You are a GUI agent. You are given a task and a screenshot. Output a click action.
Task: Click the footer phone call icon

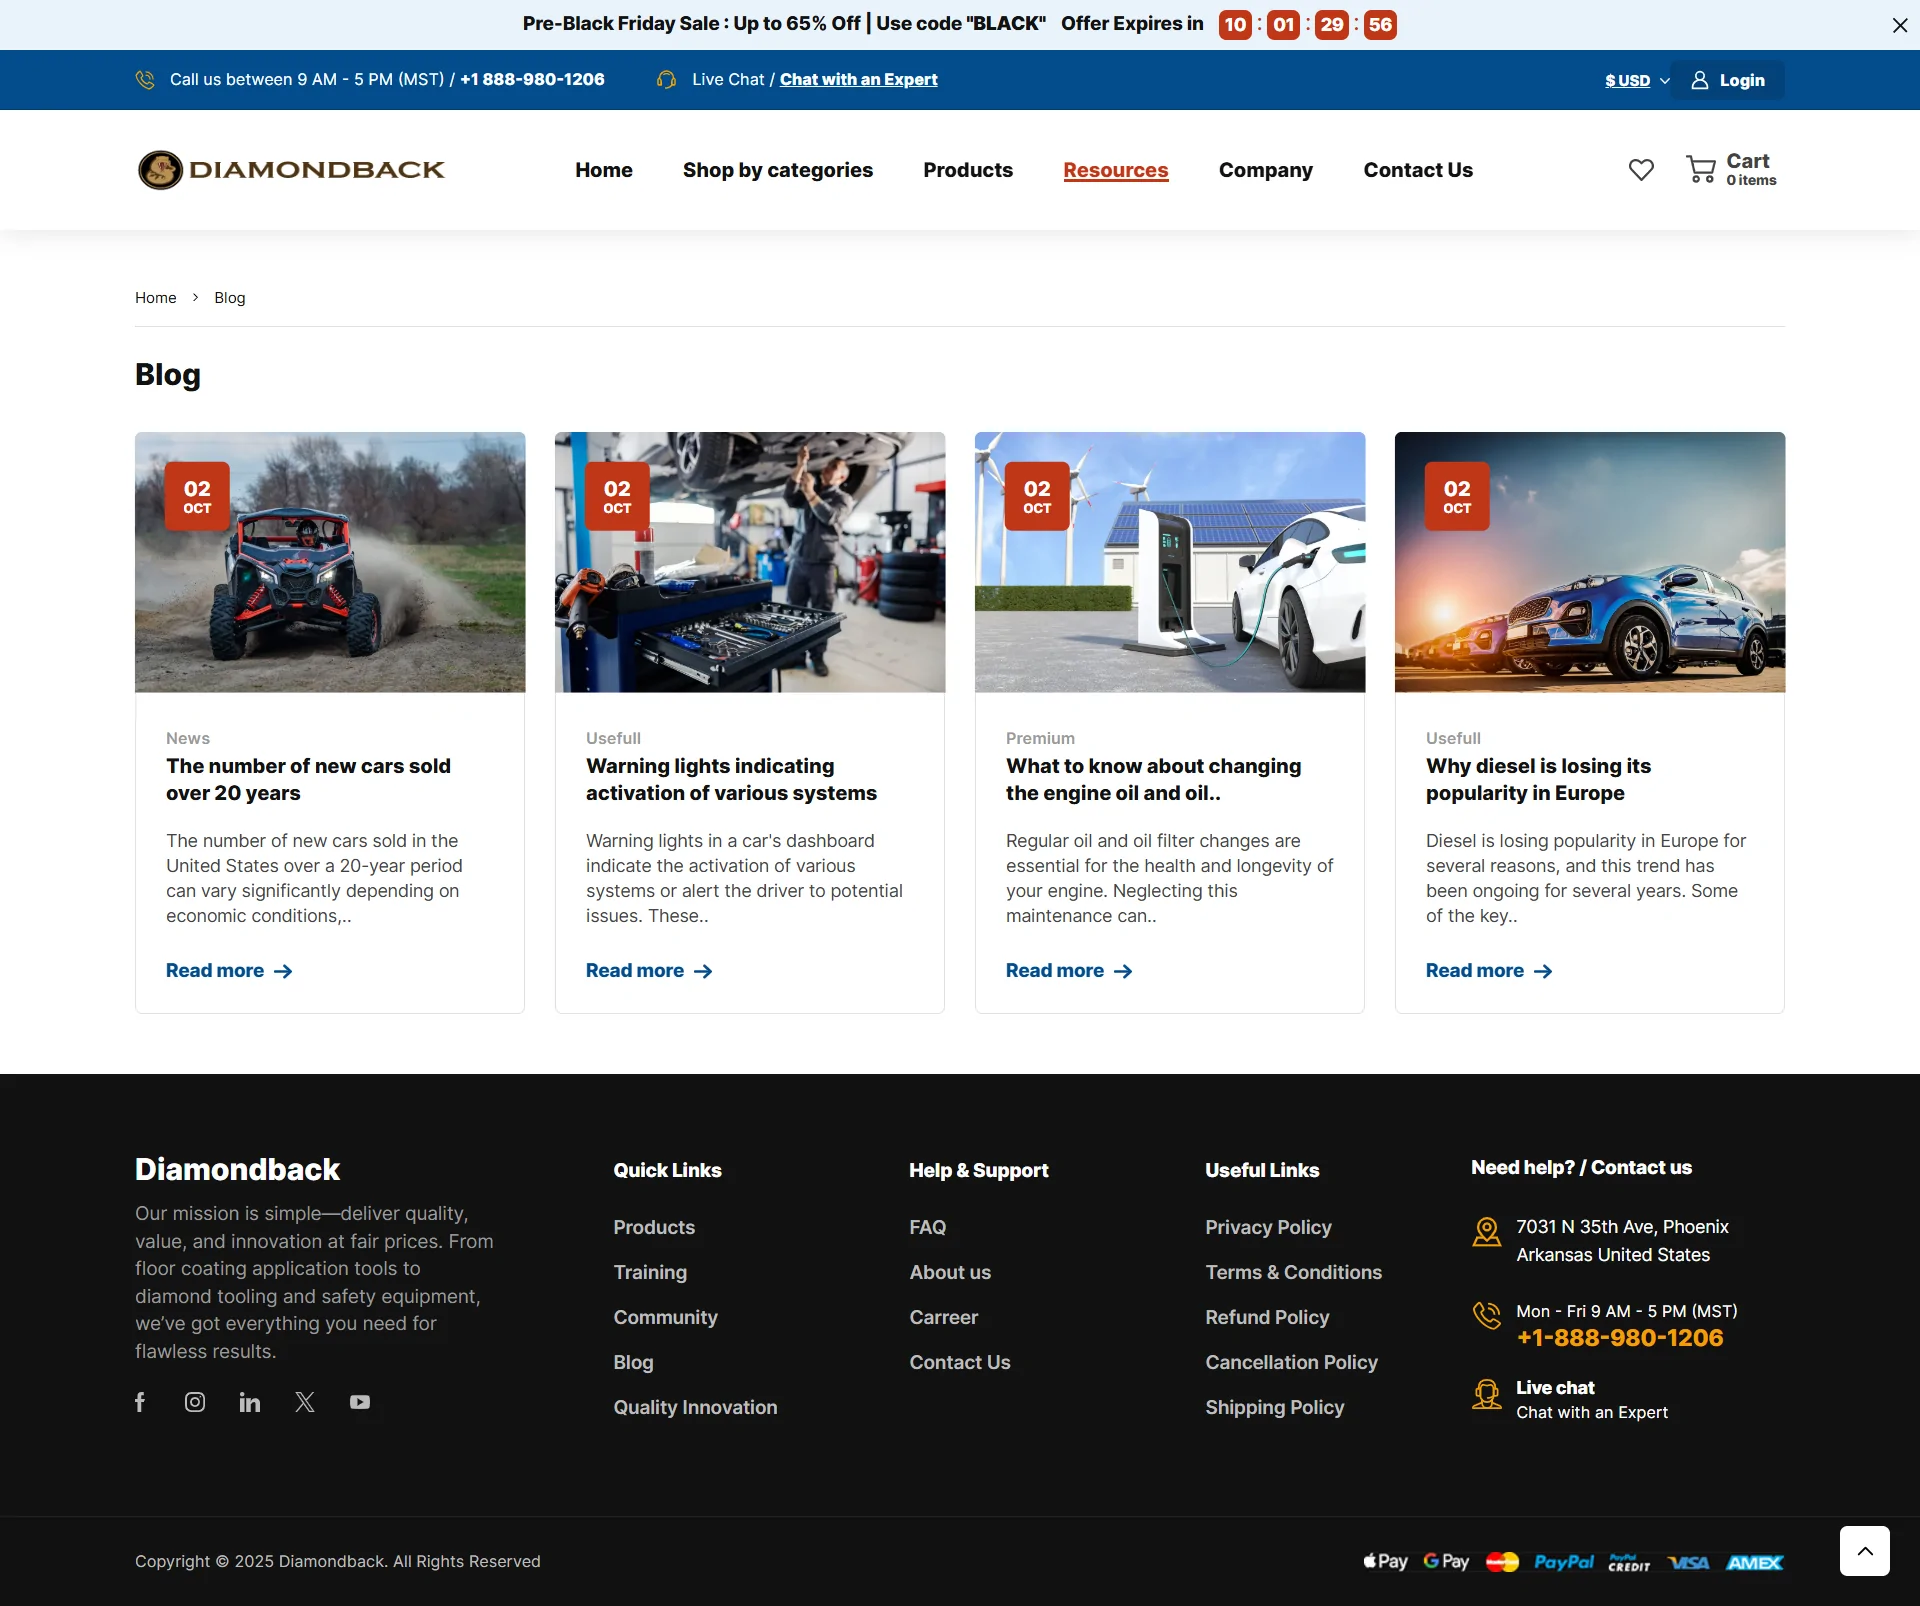click(x=1487, y=1315)
